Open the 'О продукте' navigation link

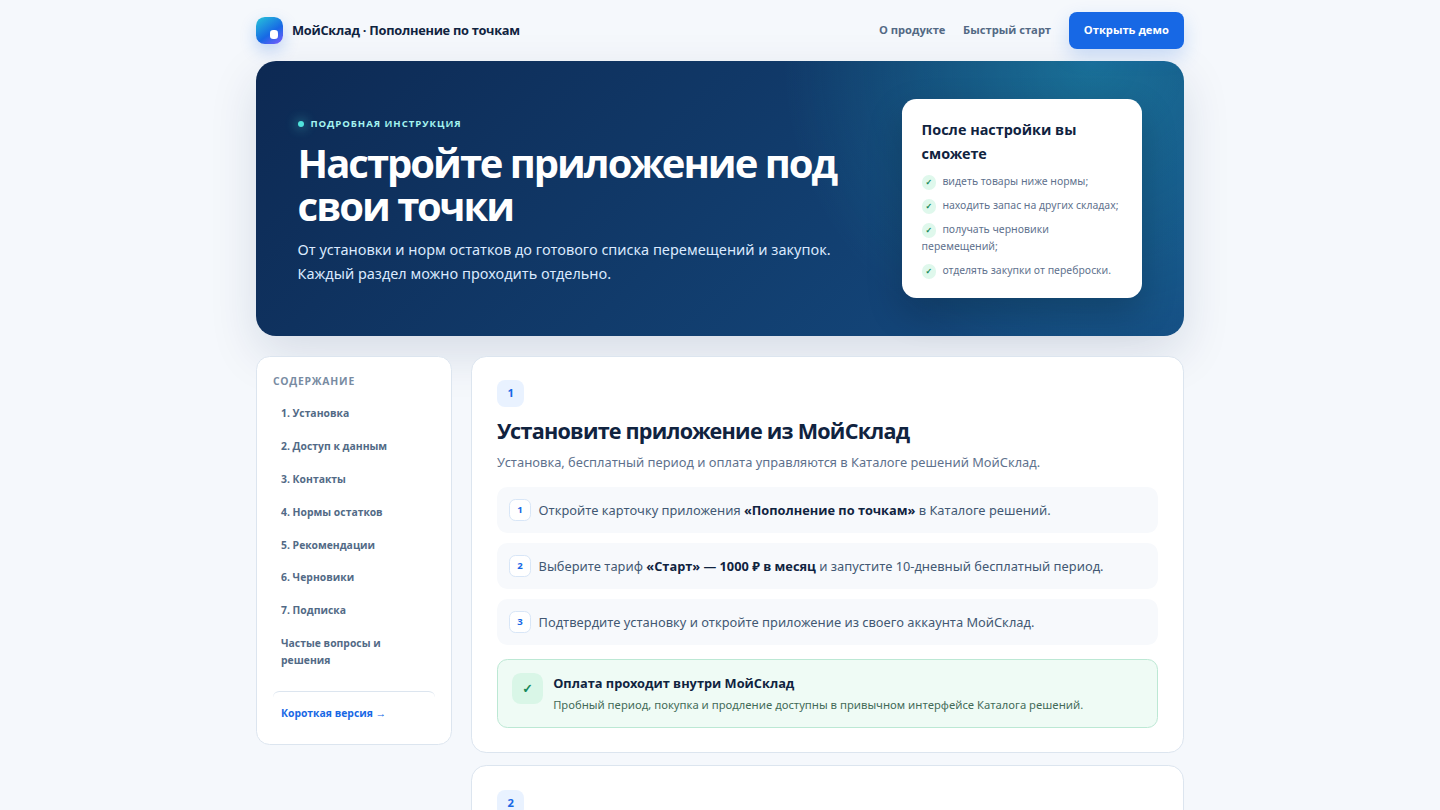point(912,30)
